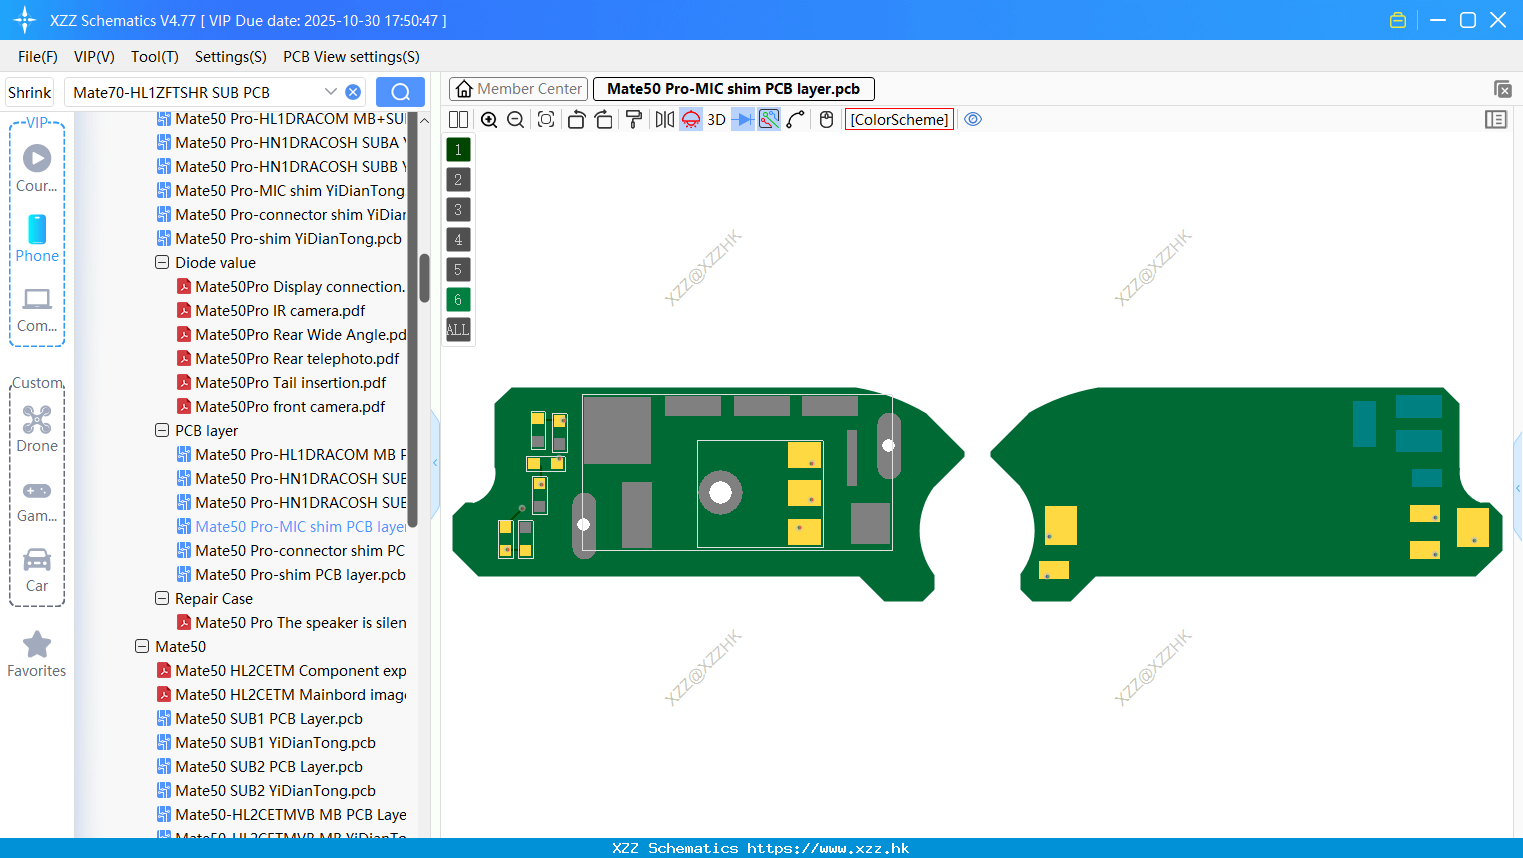Show PCB layer 1
Viewport: 1523px width, 858px height.
(458, 150)
